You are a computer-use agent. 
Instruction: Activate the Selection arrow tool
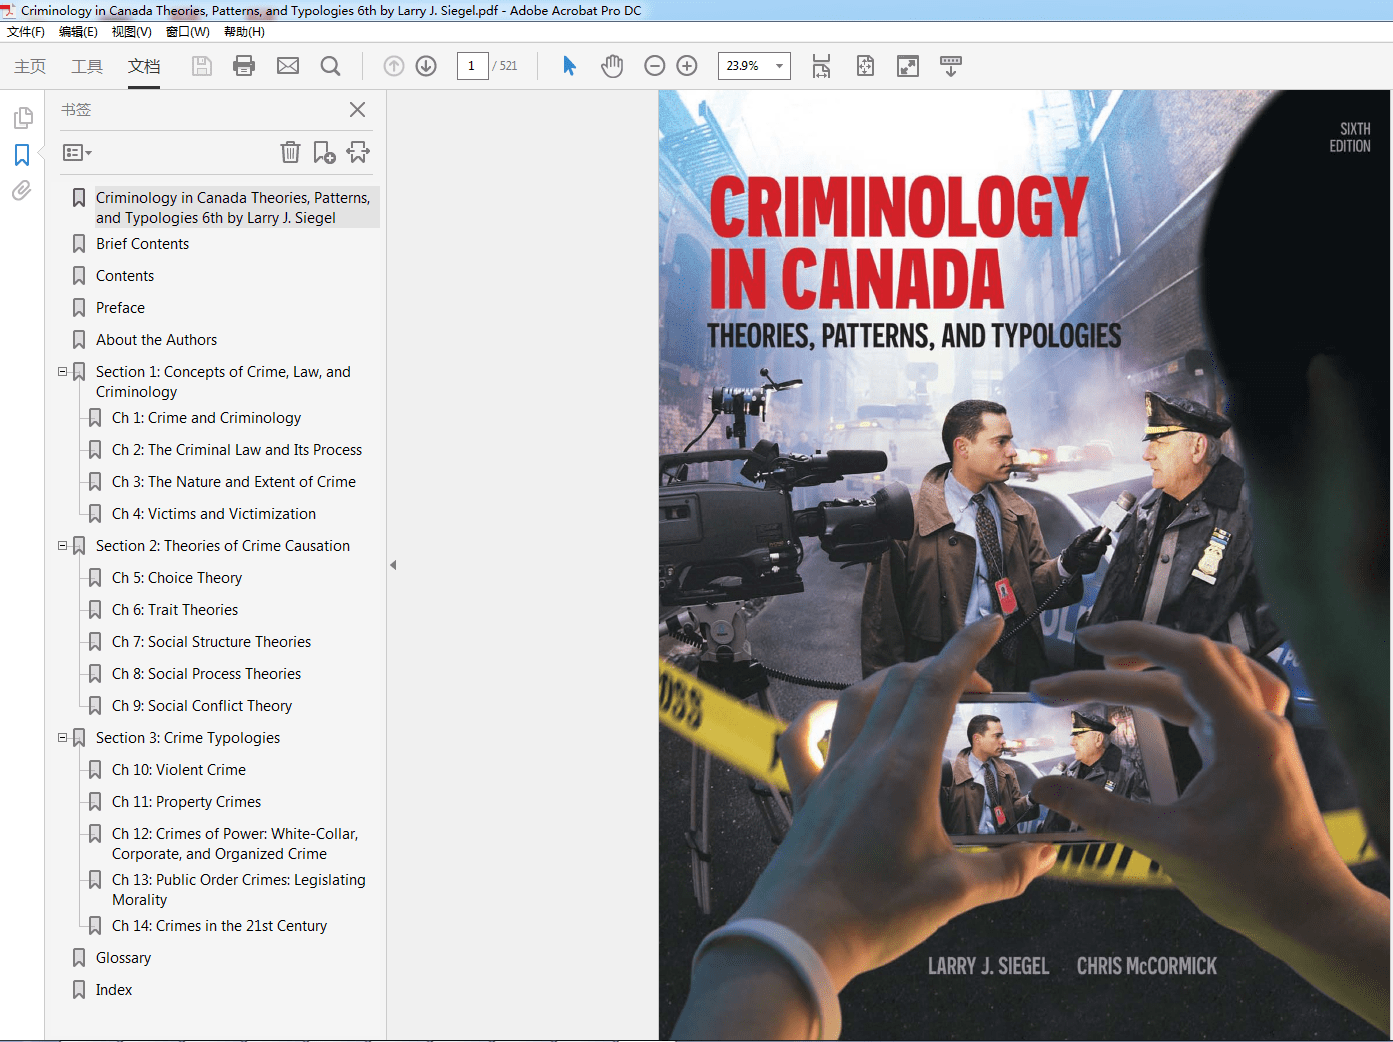click(568, 65)
